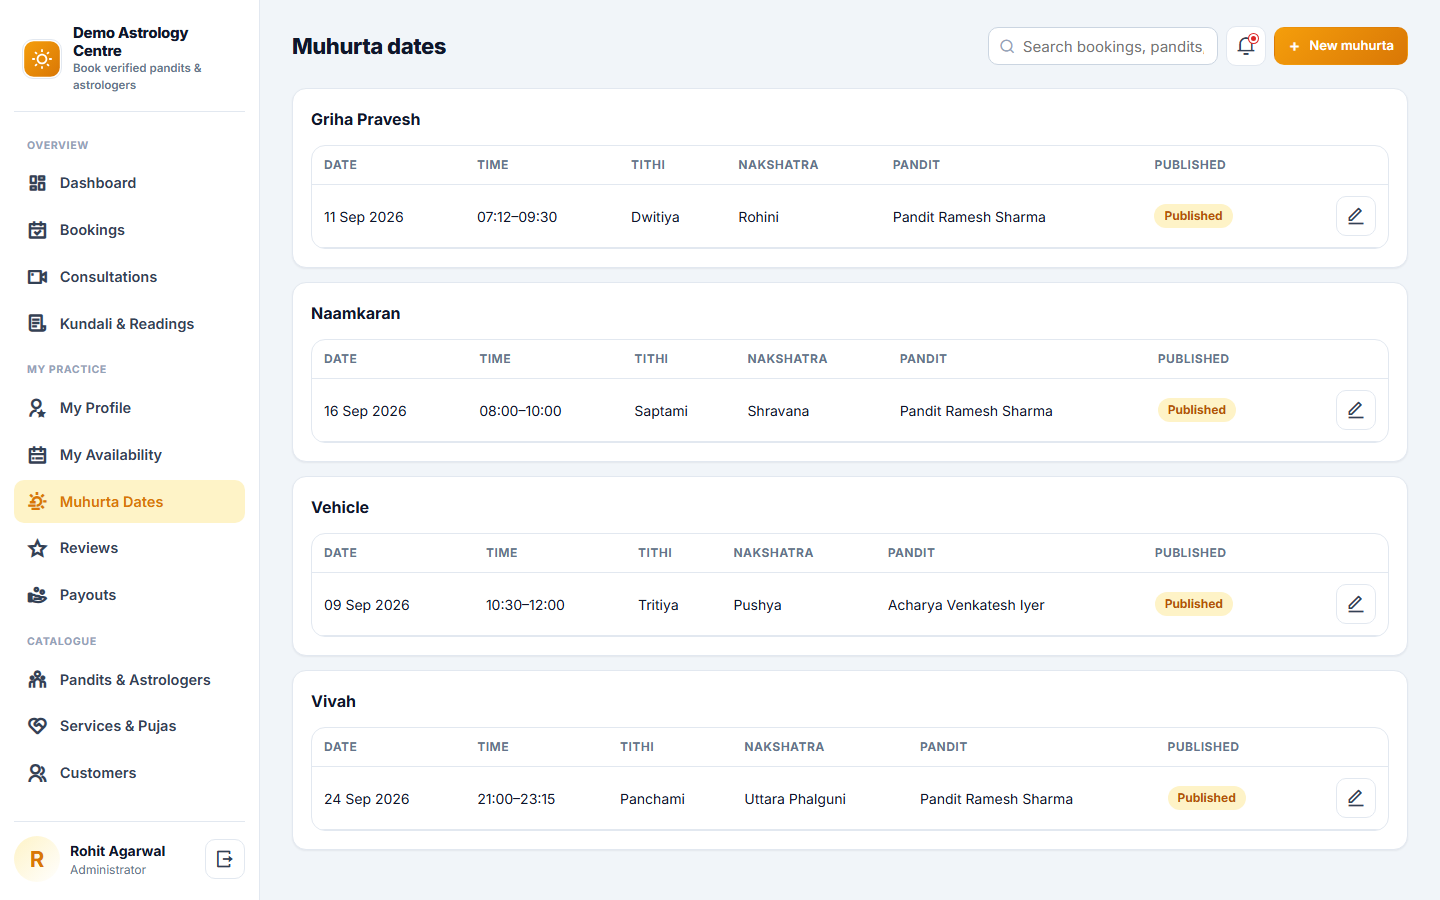Screen dimensions: 1440x900
Task: Click the 16 Sep 2026 date cell
Action: (x=365, y=411)
